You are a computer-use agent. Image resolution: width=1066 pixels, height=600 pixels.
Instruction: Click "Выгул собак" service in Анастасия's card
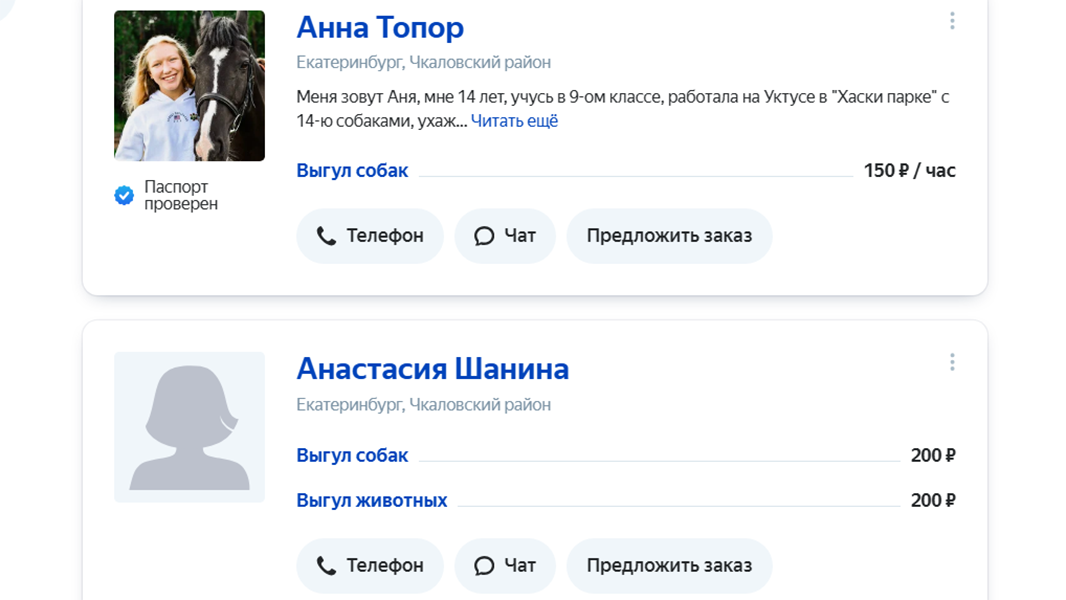coord(352,456)
